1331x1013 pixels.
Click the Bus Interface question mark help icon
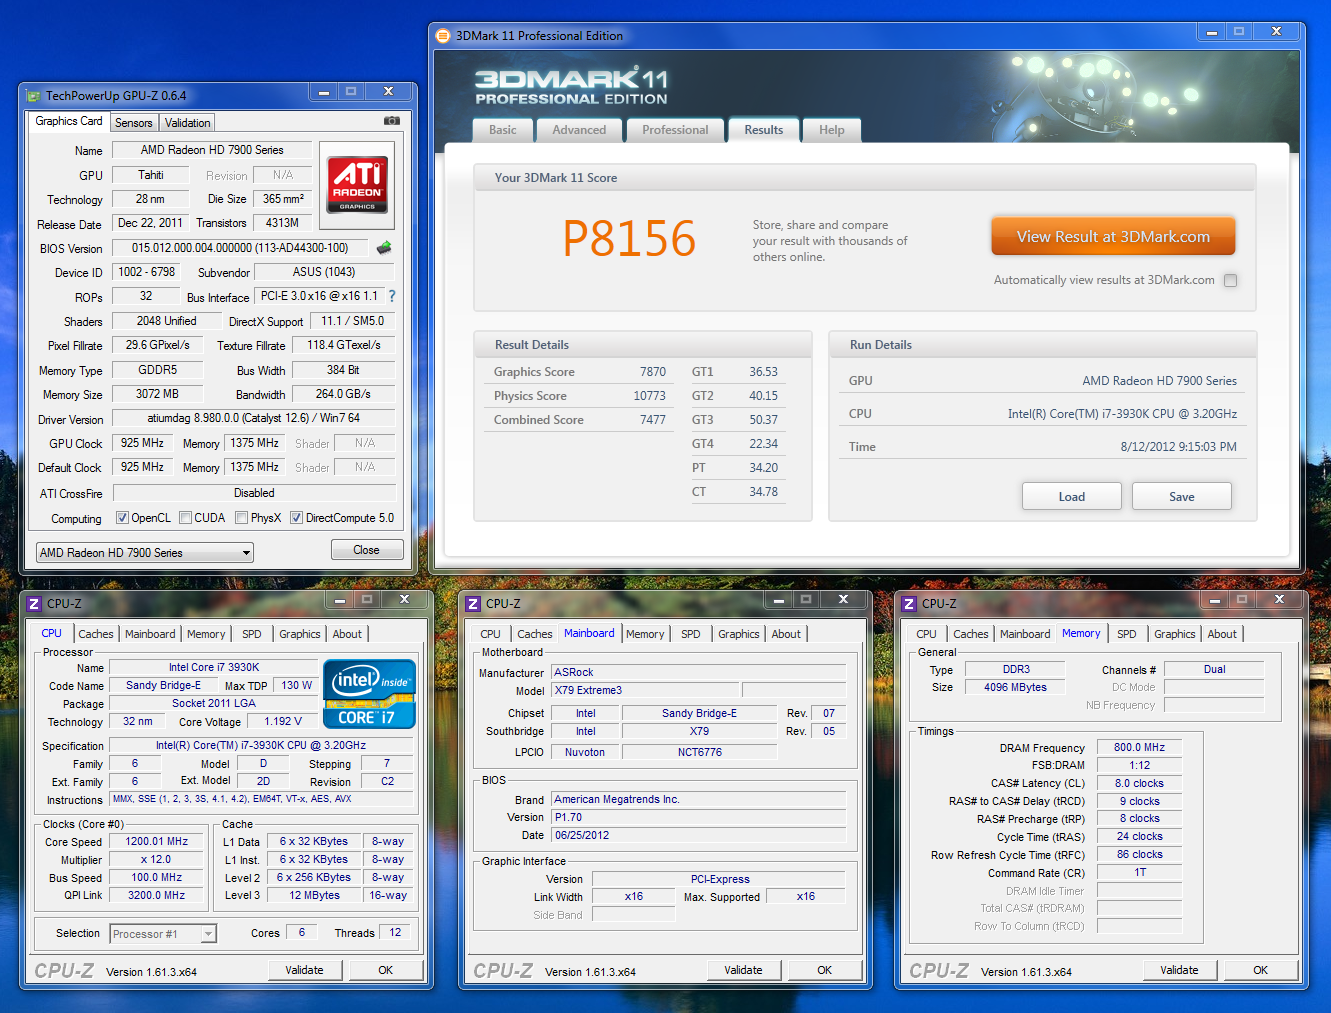pyautogui.click(x=392, y=296)
